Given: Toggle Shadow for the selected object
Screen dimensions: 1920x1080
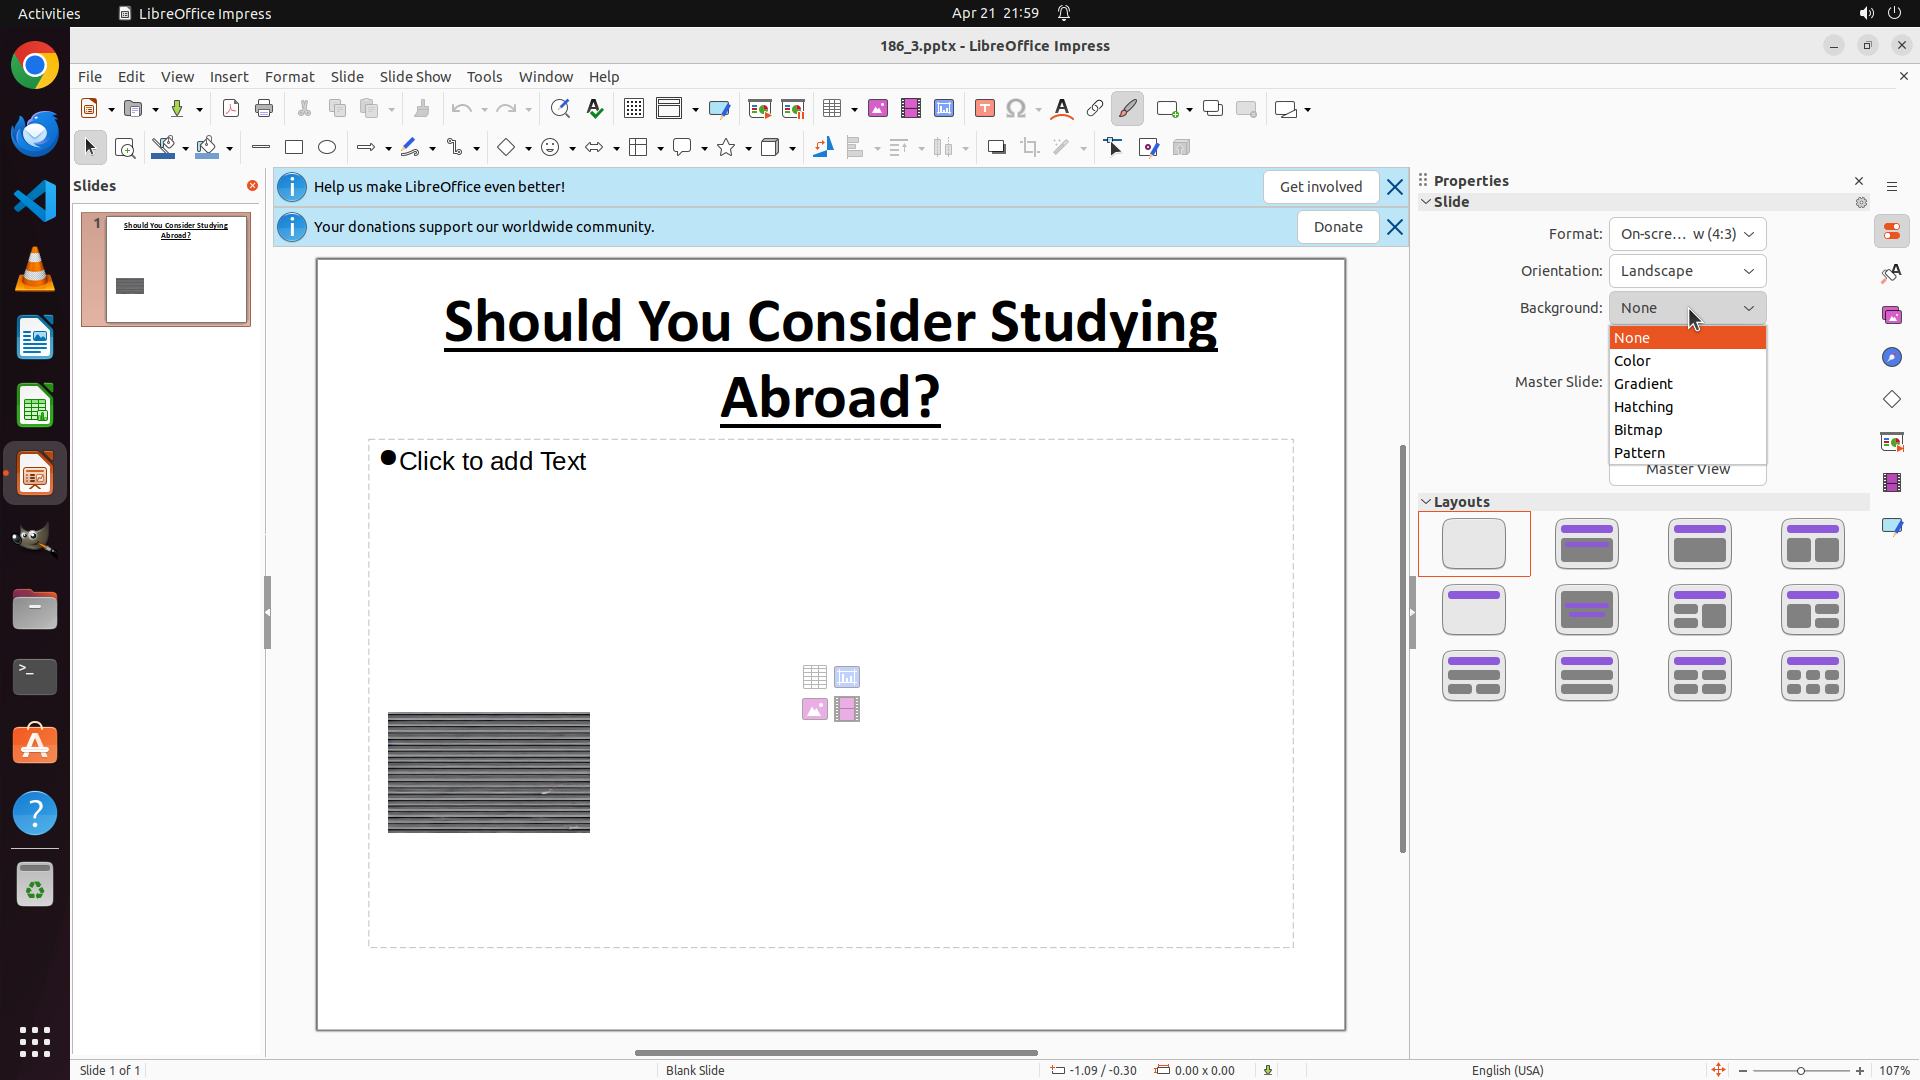Looking at the screenshot, I should click(996, 148).
